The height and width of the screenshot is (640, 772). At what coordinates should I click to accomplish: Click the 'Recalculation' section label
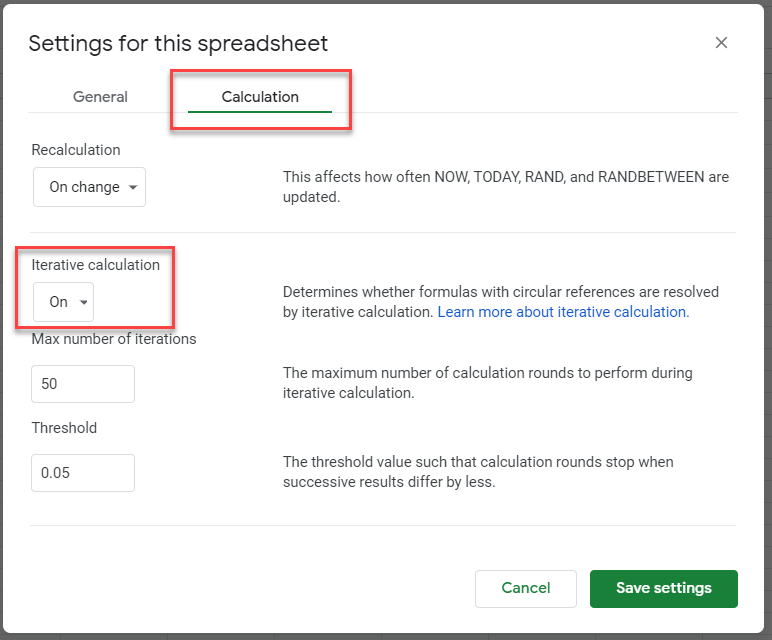tap(76, 150)
